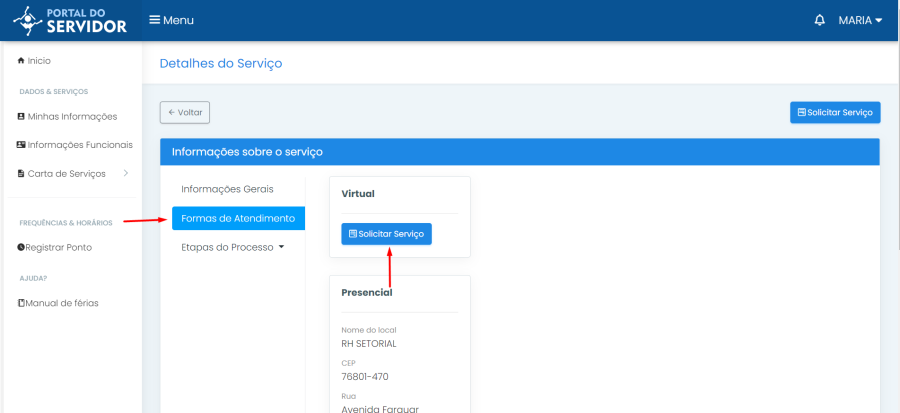Screen dimensions: 900x413
Task: Open Registrar Ponto in the sidebar
Action: [55, 247]
